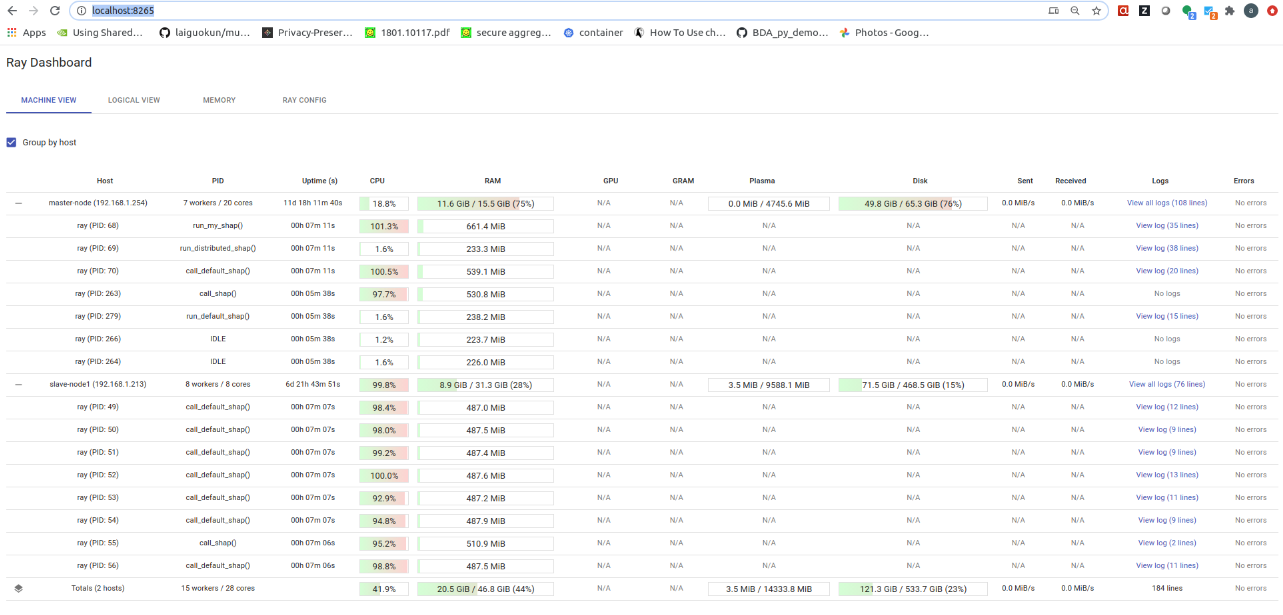Open the Memory tab
The width and height of the screenshot is (1283, 615).
coord(219,100)
